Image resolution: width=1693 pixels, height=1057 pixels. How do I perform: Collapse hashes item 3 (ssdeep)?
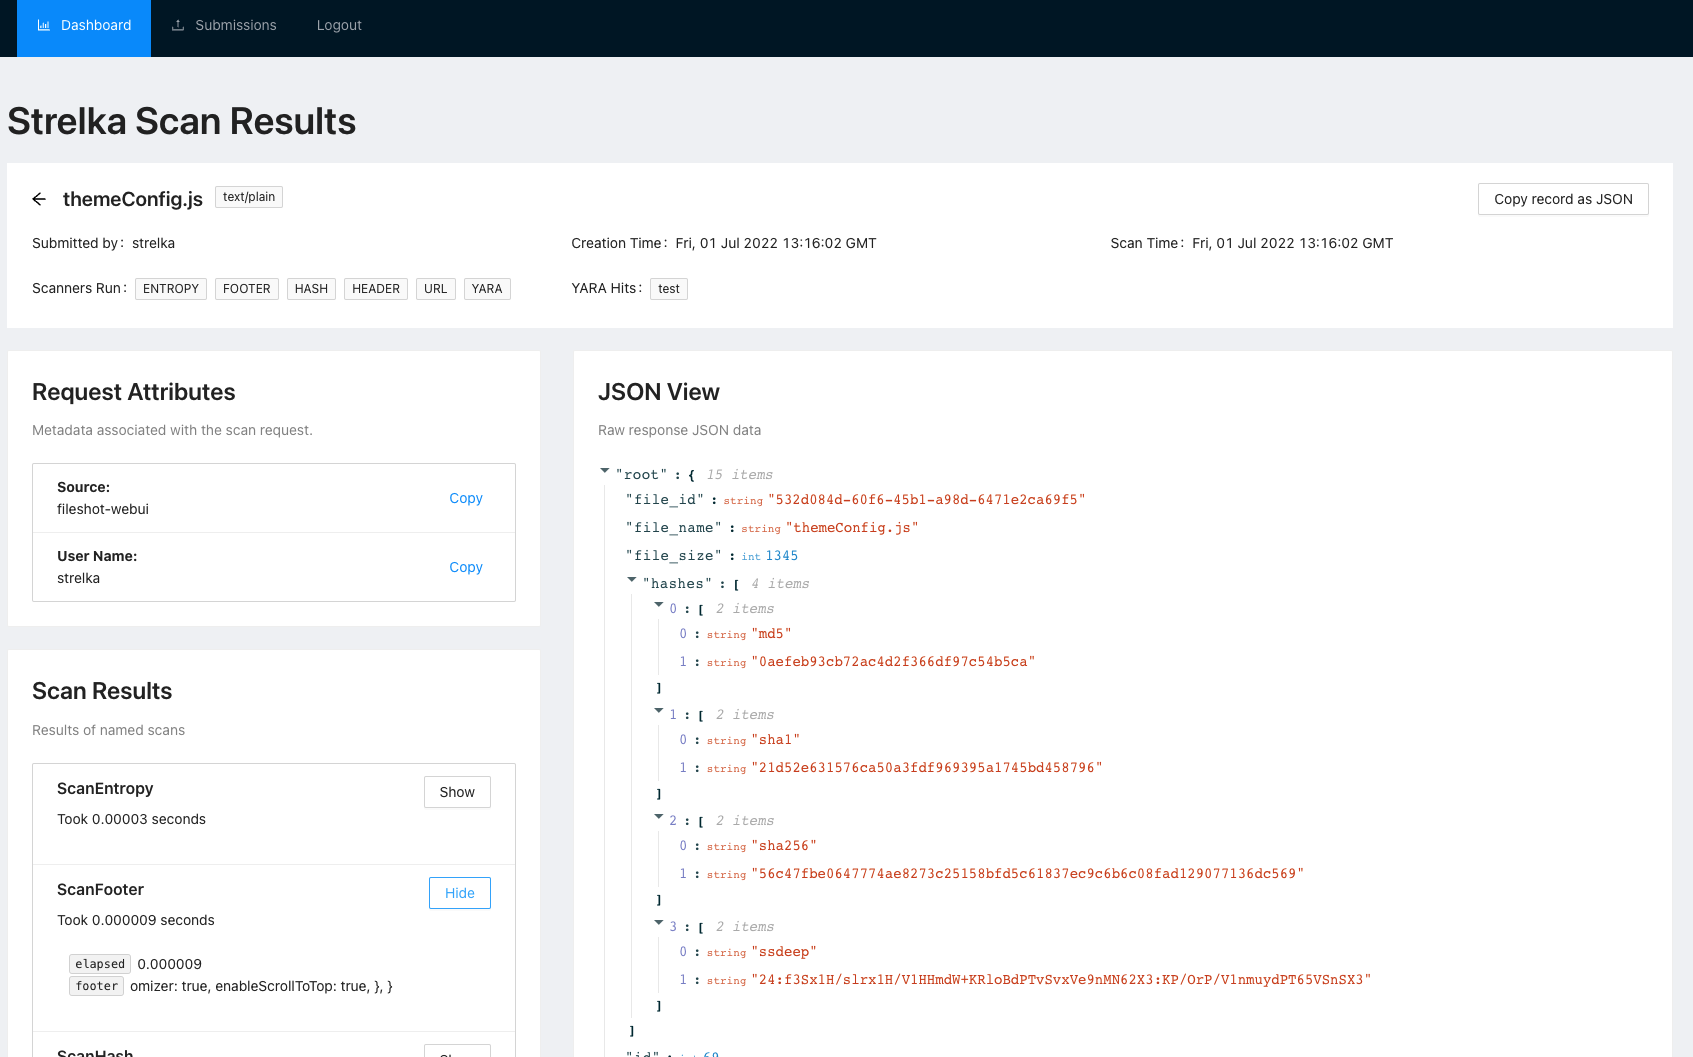[659, 922]
